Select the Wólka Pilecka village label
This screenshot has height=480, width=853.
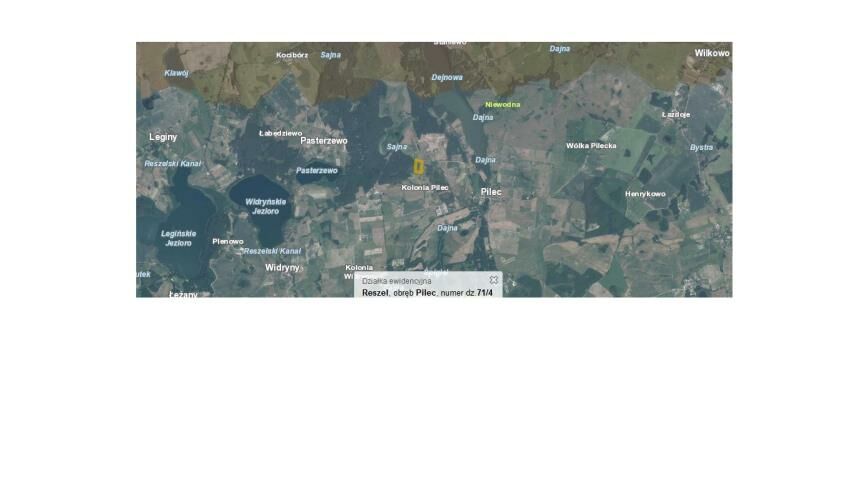(x=591, y=146)
